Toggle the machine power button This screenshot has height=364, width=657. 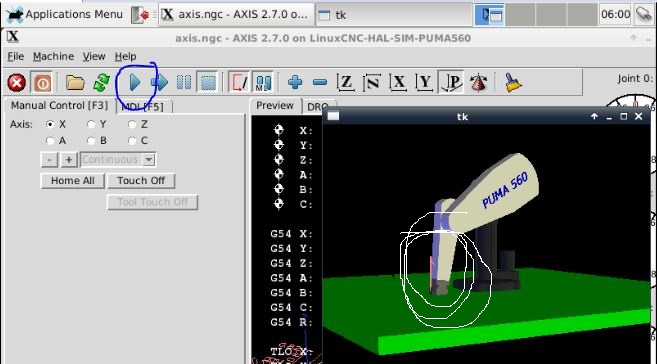tap(42, 83)
